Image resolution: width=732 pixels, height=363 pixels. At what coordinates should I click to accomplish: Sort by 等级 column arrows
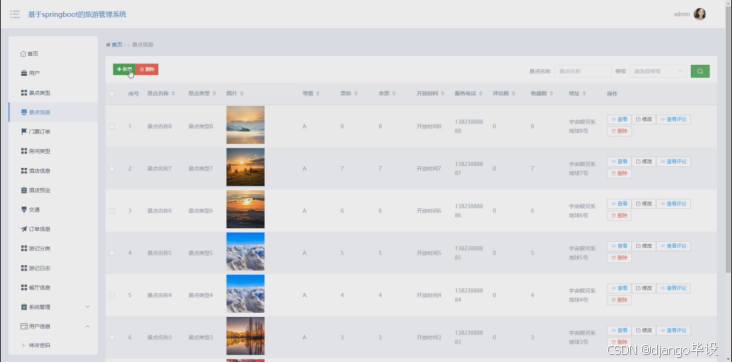coord(317,94)
